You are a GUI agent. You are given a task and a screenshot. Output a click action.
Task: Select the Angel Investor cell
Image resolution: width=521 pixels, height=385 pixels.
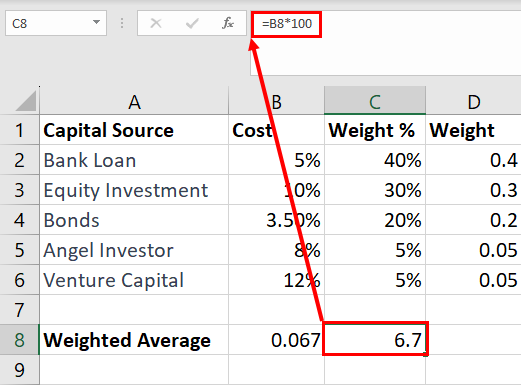click(x=134, y=250)
